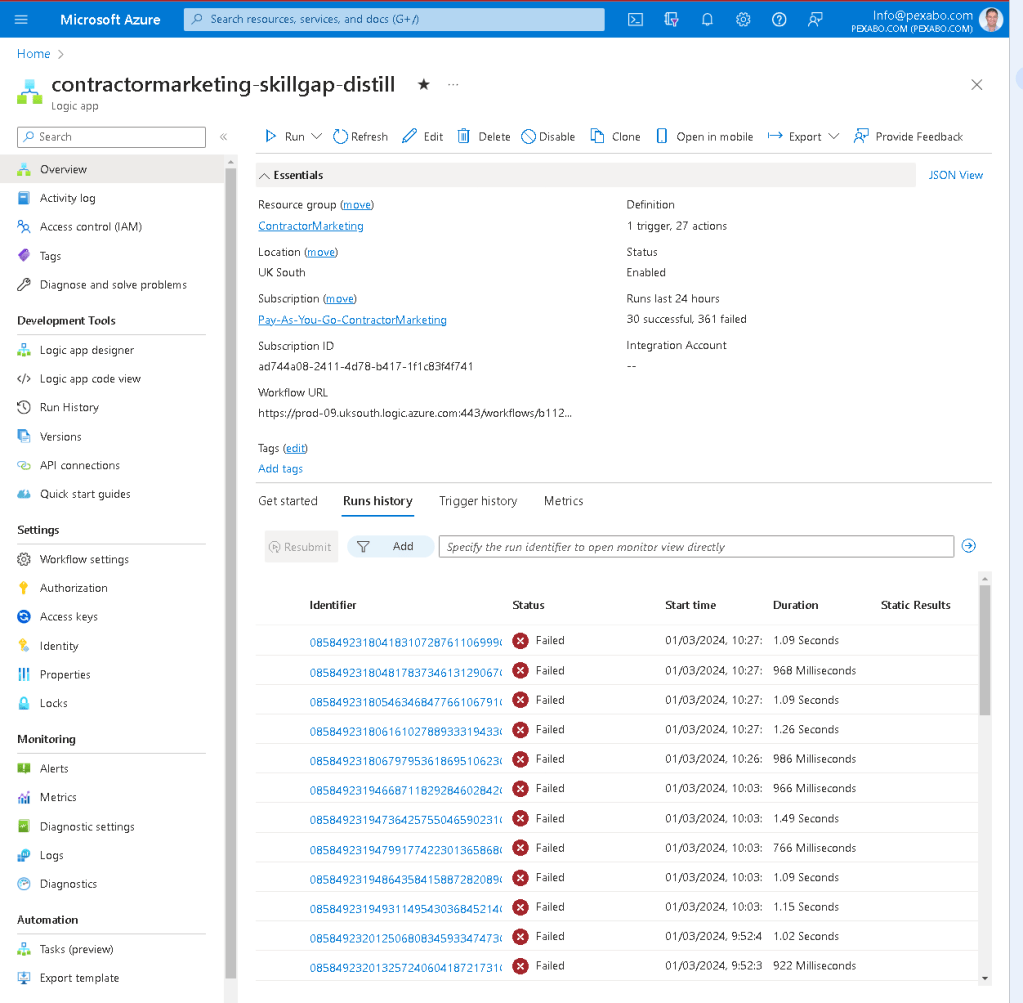
Task: Open Locks in sidebar
Action: (x=53, y=703)
